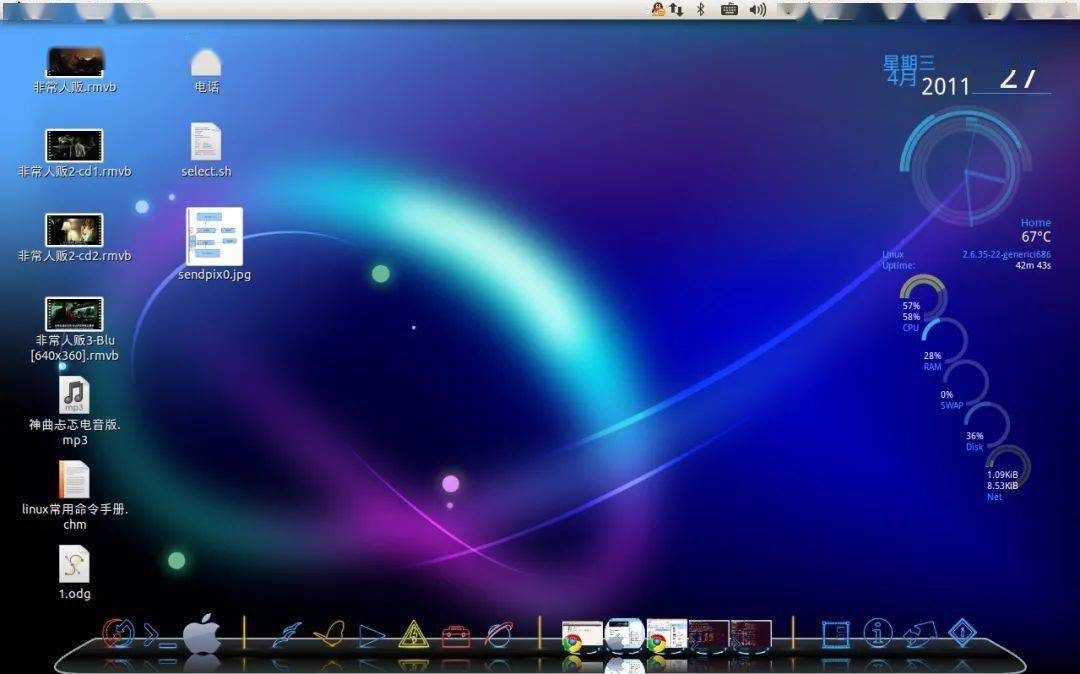Viewport: 1080px width, 674px height.
Task: Click the keyboard indicator in top panel
Action: click(x=729, y=10)
